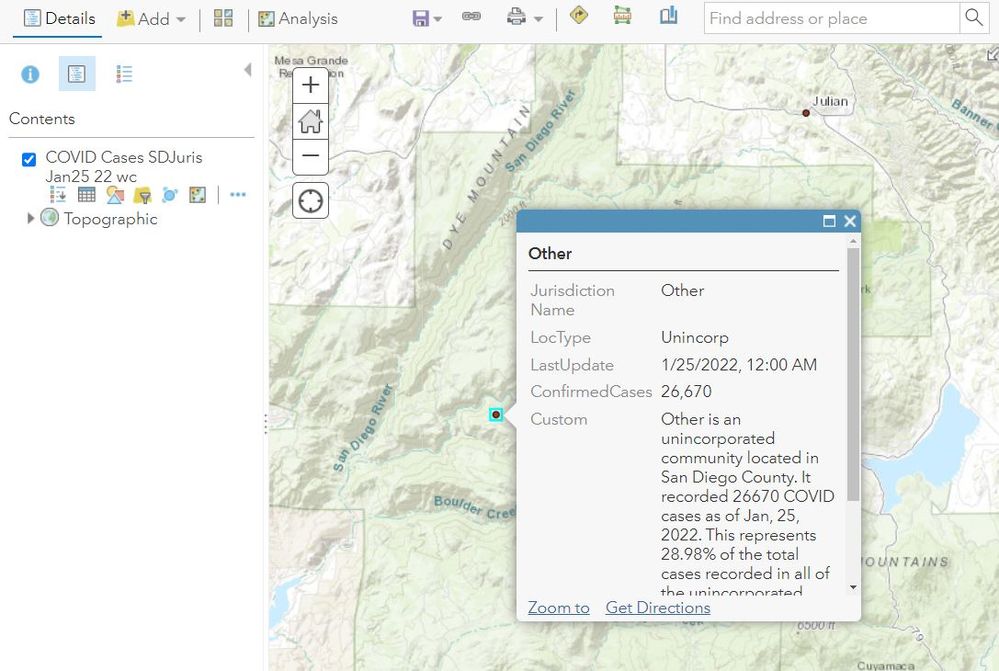The image size is (999, 671).
Task: Expand the Print dropdown arrow
Action: point(538,19)
